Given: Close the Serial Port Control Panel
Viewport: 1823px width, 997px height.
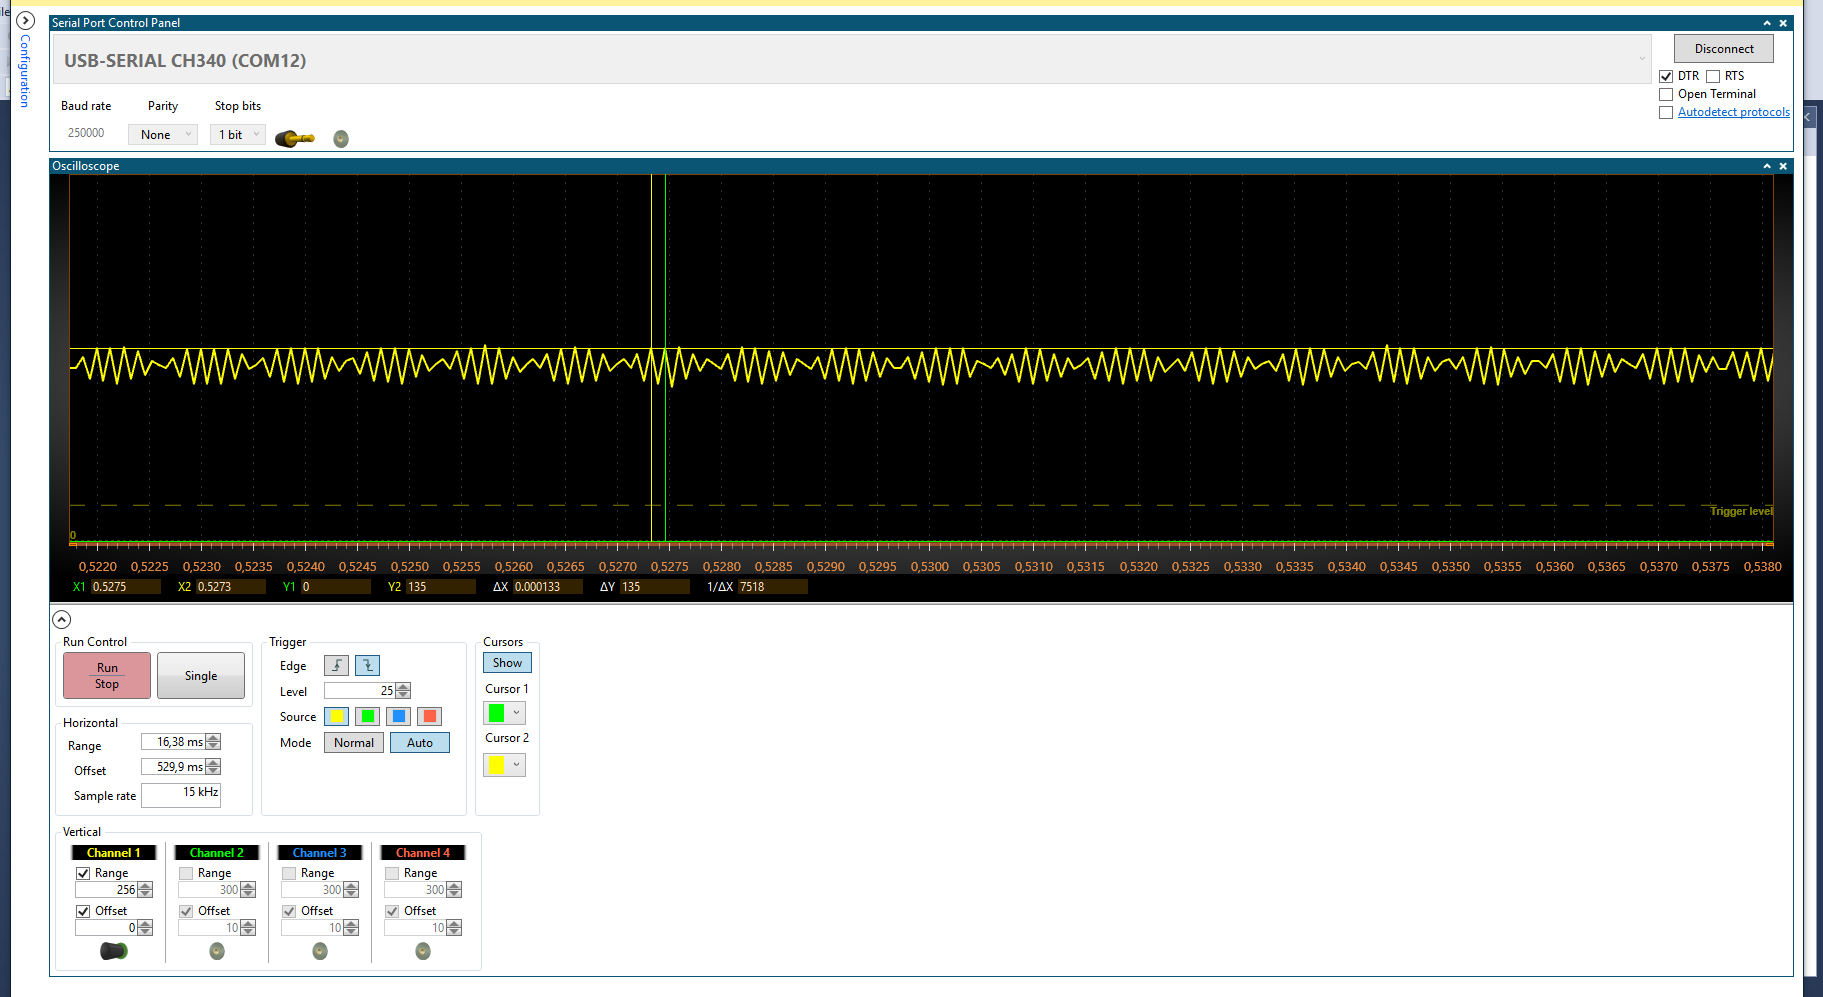Looking at the screenshot, I should point(1783,23).
